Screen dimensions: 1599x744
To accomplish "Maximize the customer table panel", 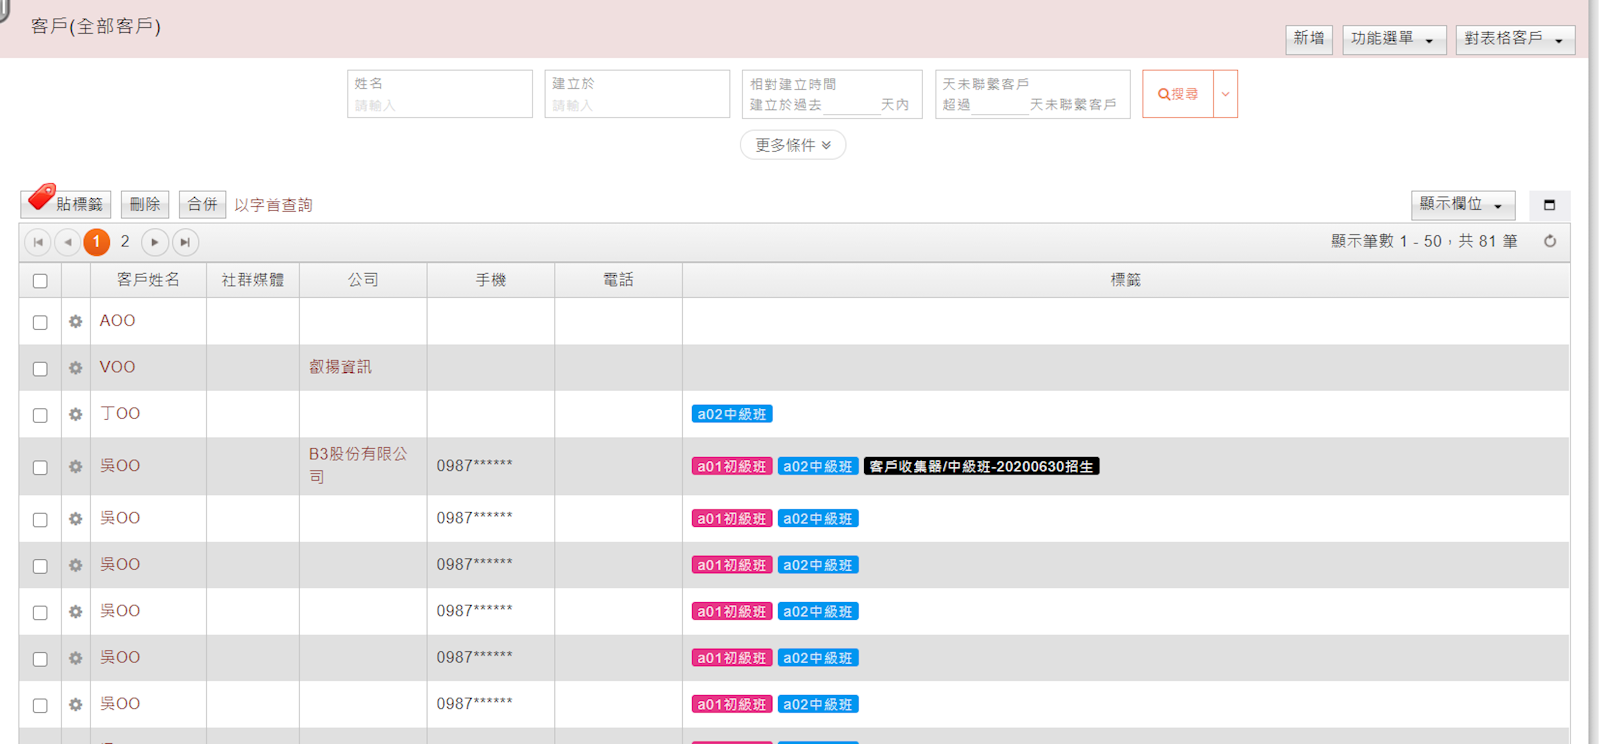I will click(x=1549, y=205).
